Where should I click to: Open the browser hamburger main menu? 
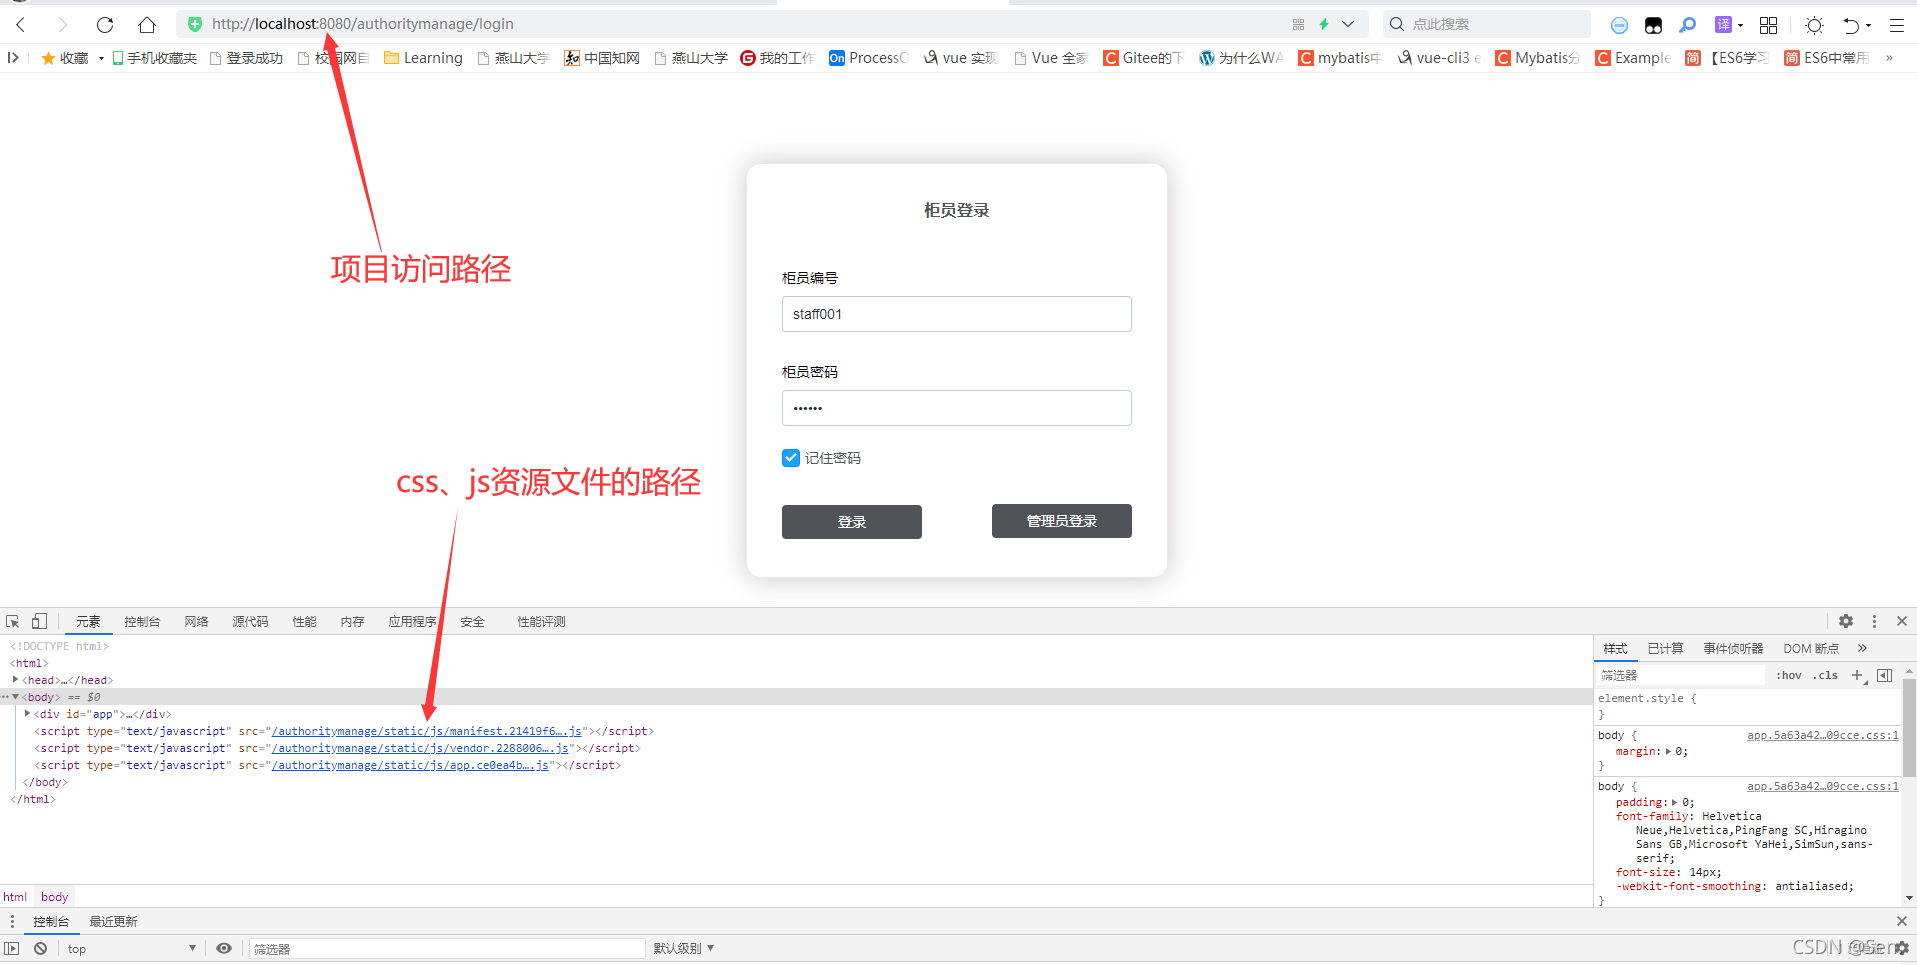click(1896, 25)
